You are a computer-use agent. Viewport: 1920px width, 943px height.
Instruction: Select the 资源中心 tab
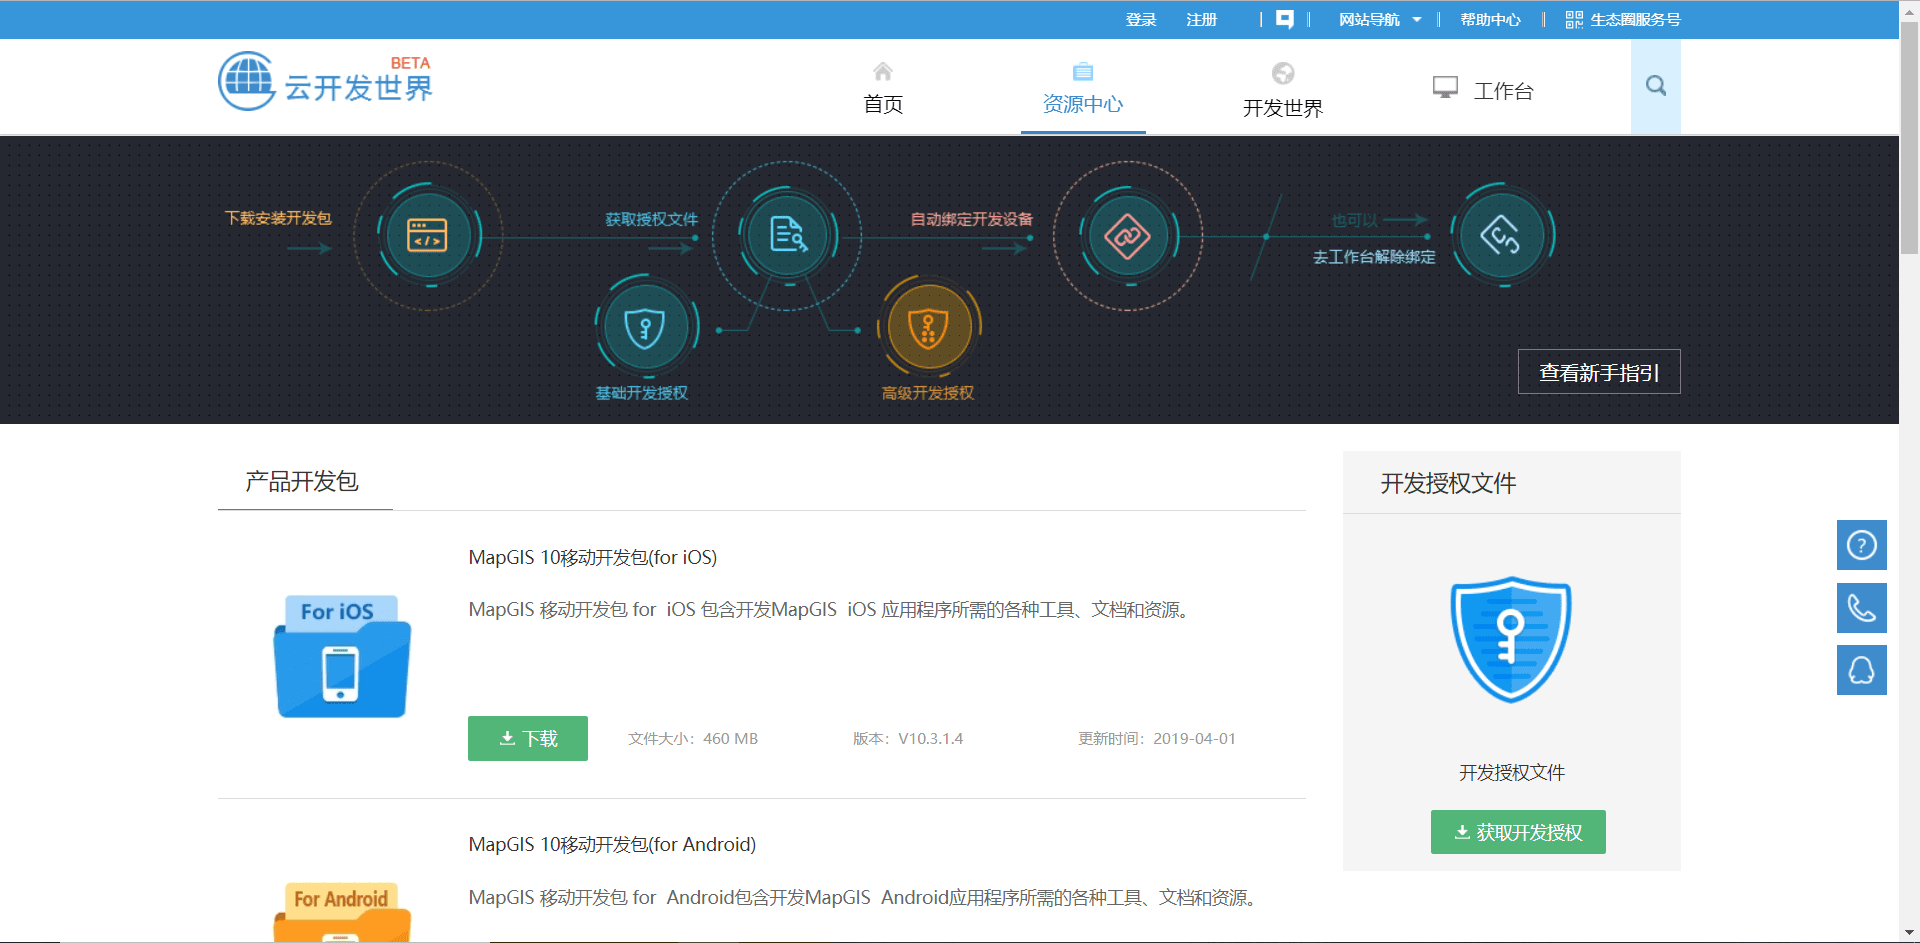coord(1083,104)
